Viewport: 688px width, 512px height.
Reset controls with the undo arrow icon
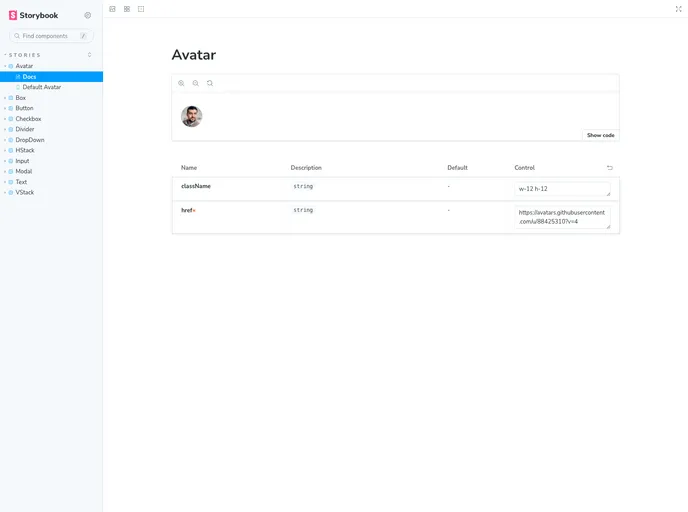610,168
